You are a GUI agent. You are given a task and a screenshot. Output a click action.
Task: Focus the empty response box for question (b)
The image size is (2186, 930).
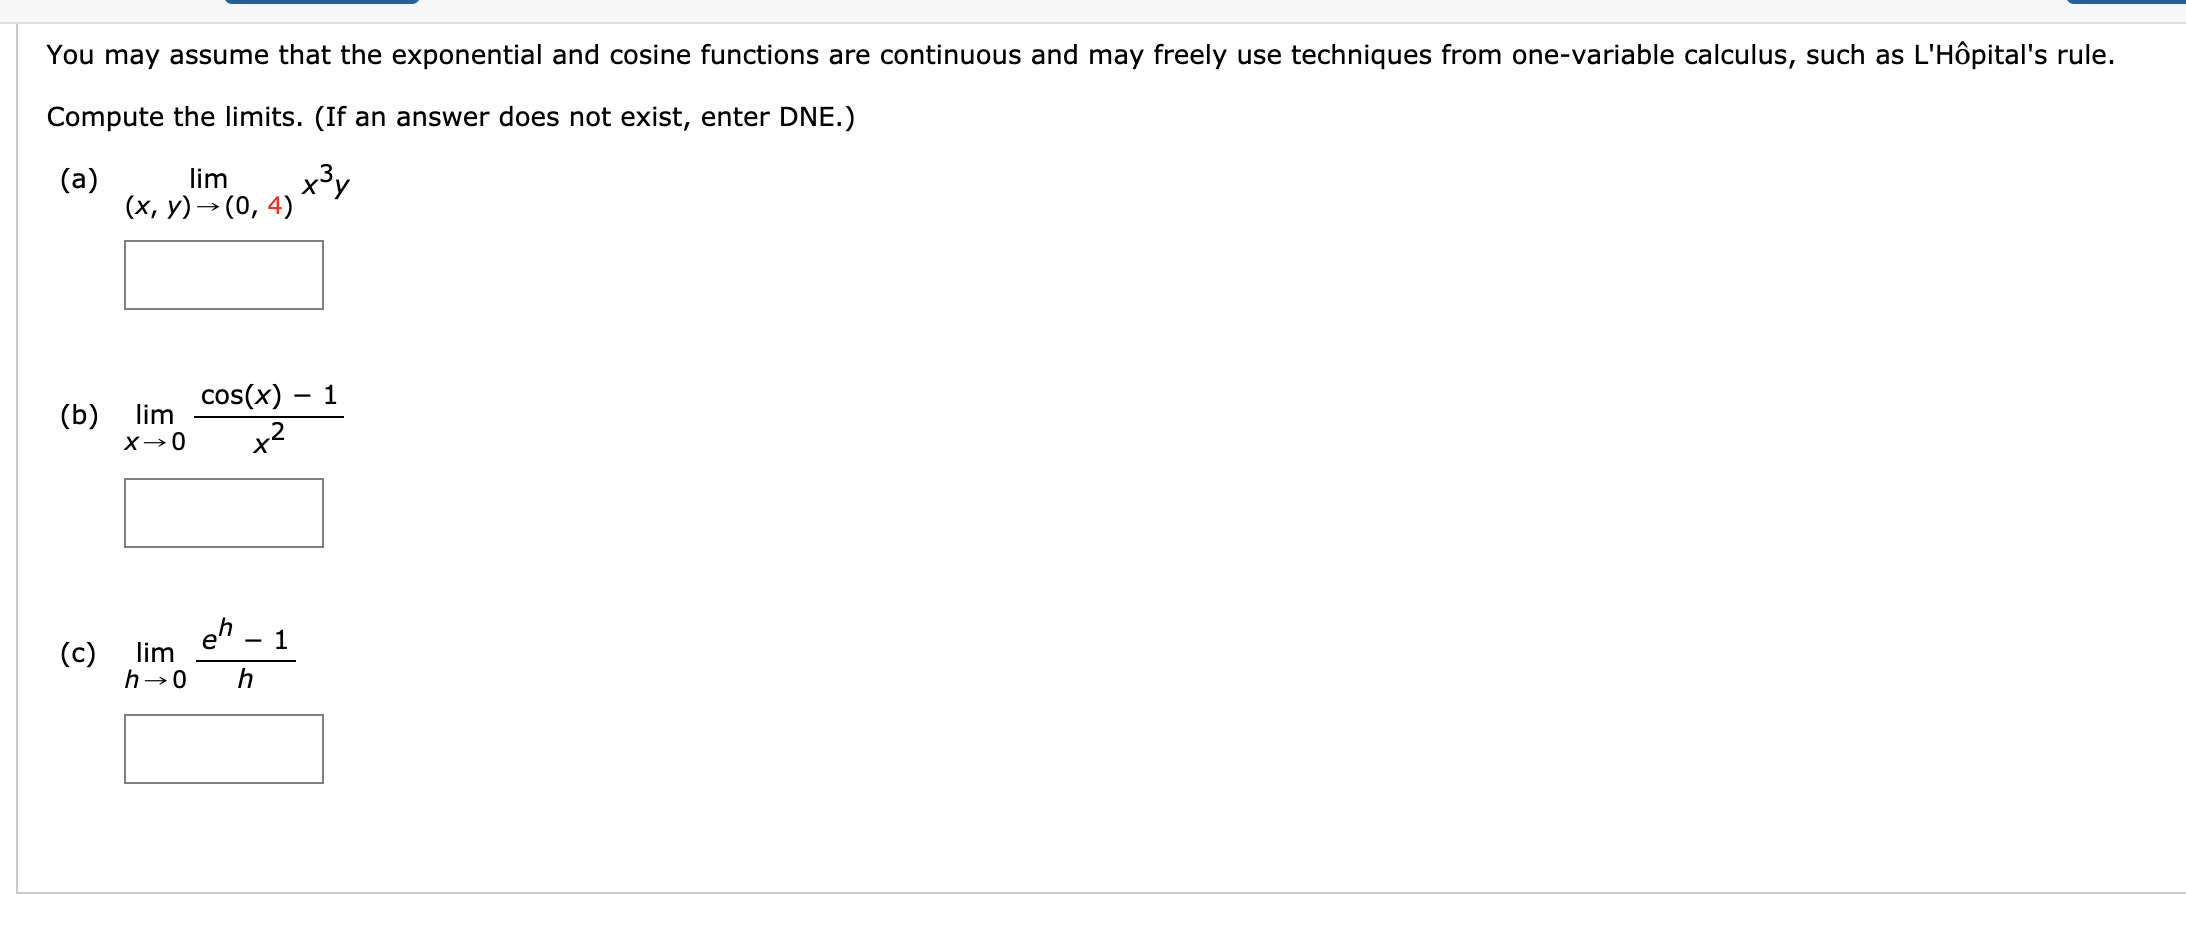(x=222, y=513)
